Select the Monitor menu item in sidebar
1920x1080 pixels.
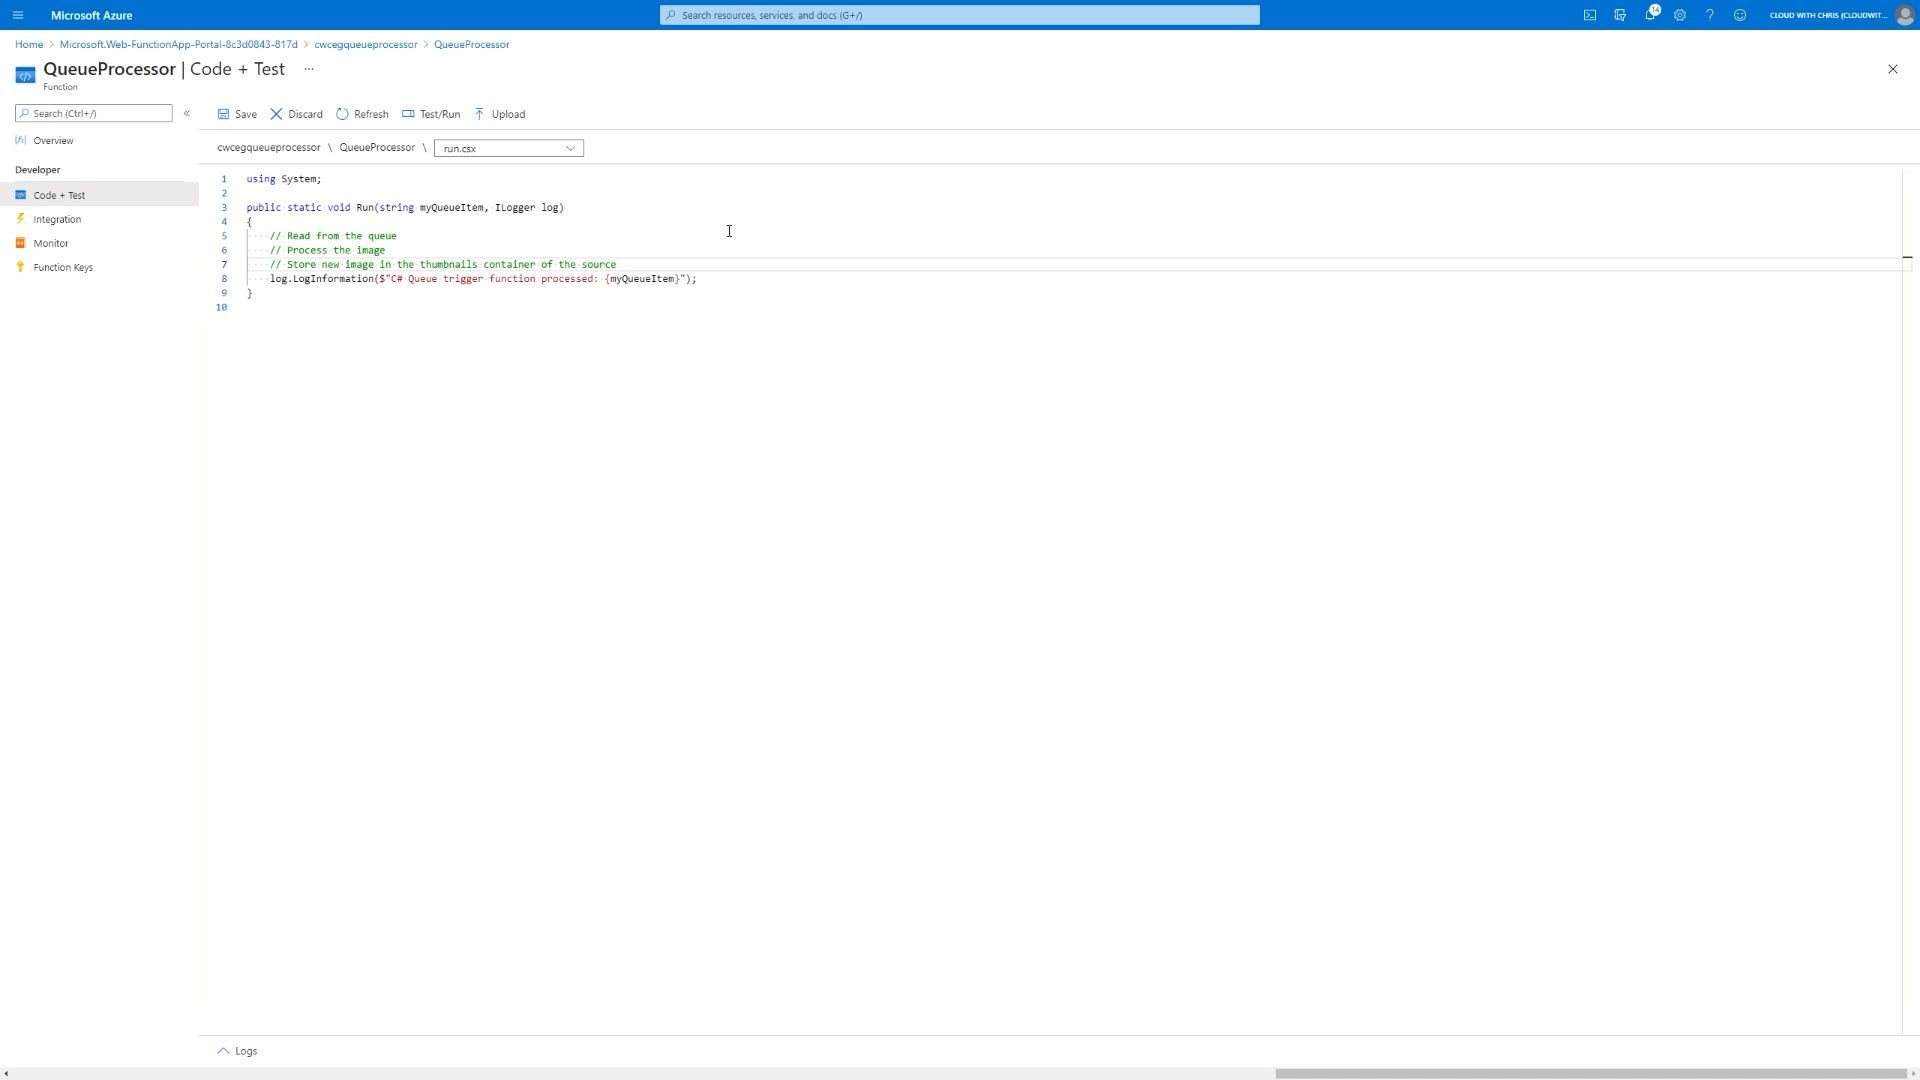point(50,243)
